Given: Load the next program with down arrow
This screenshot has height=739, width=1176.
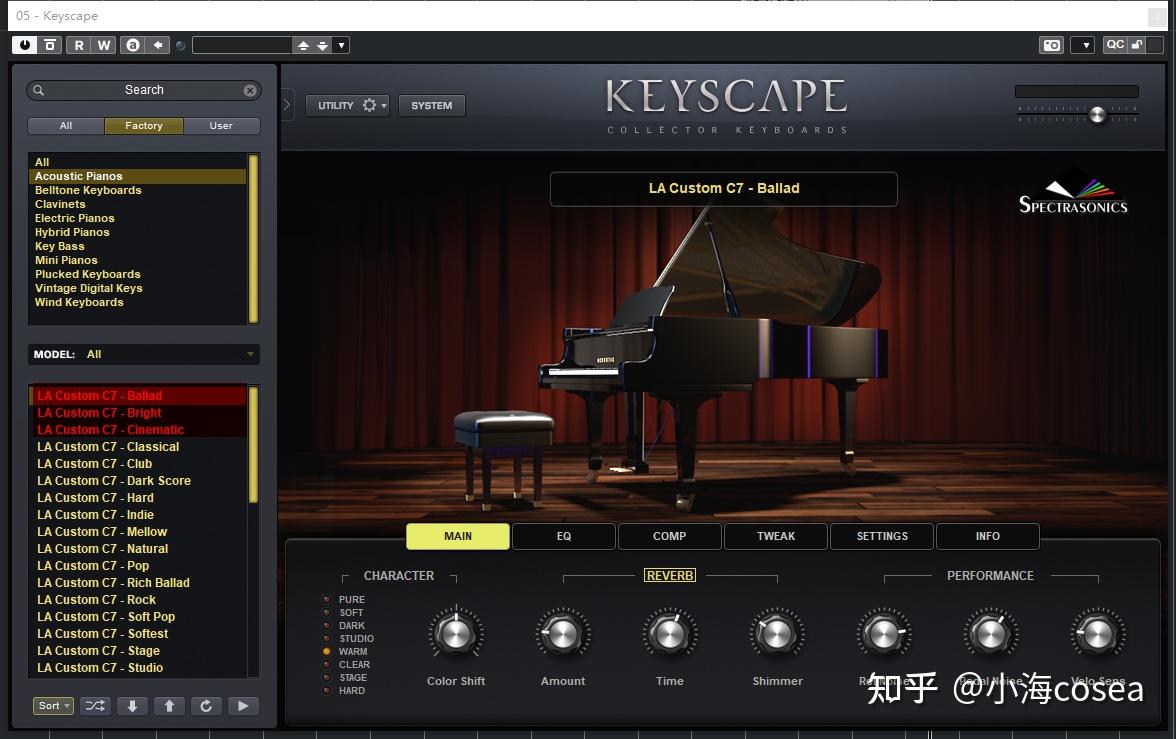Looking at the screenshot, I should [322, 46].
